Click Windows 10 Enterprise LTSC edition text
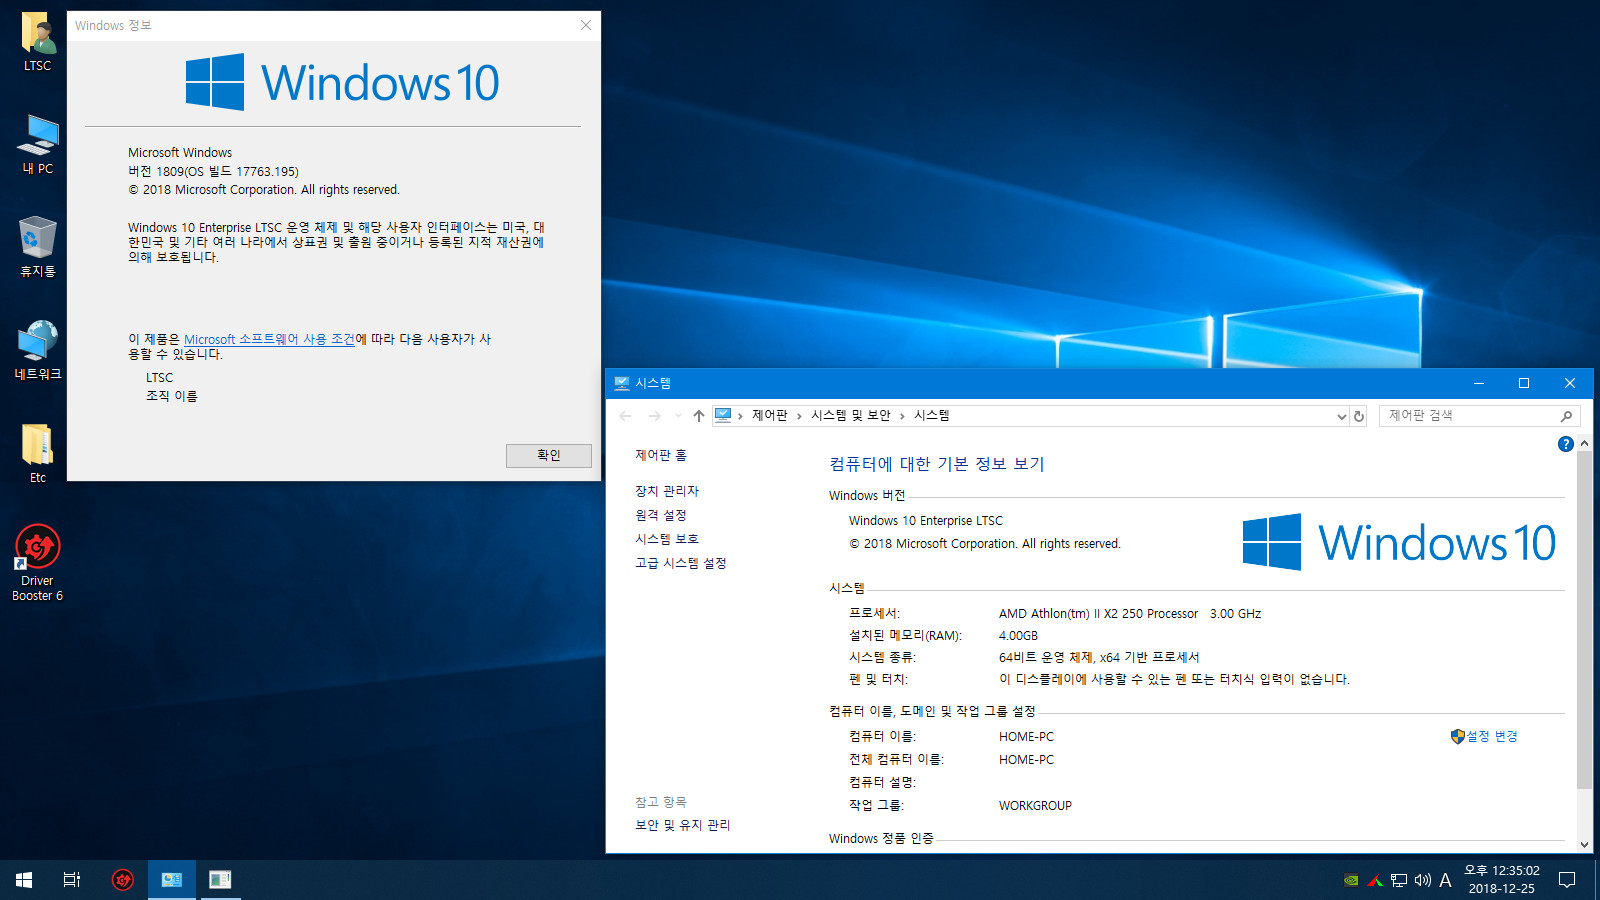 pos(926,521)
